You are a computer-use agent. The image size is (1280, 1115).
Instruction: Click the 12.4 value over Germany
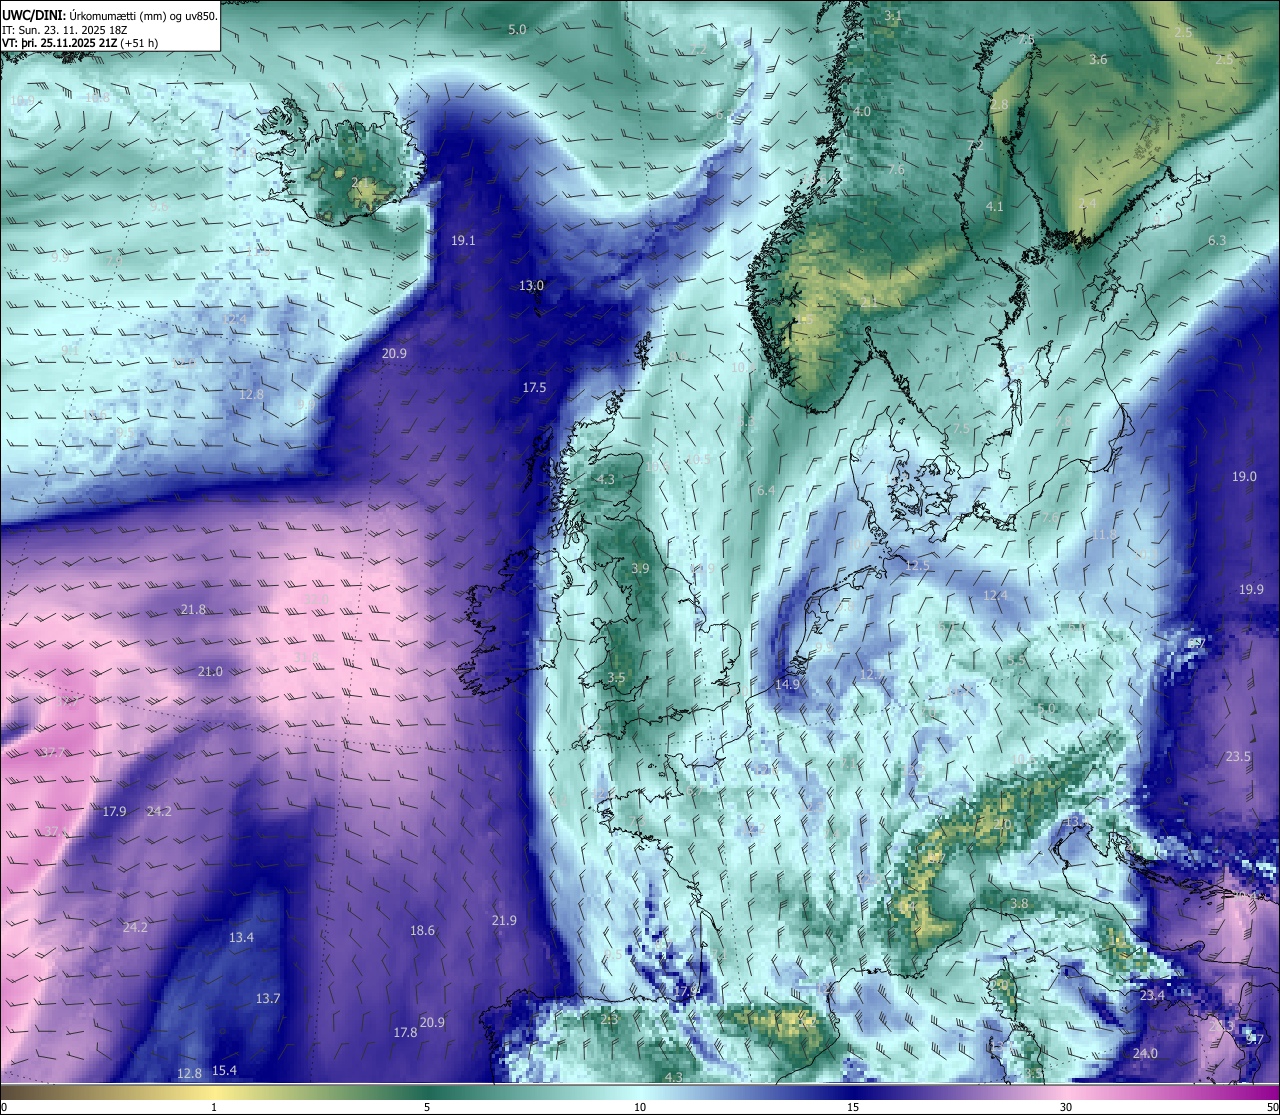pyautogui.click(x=995, y=596)
